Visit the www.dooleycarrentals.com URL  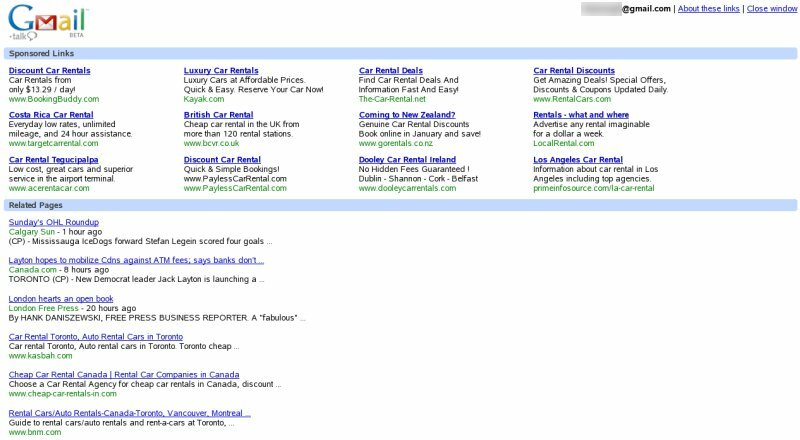pos(408,188)
